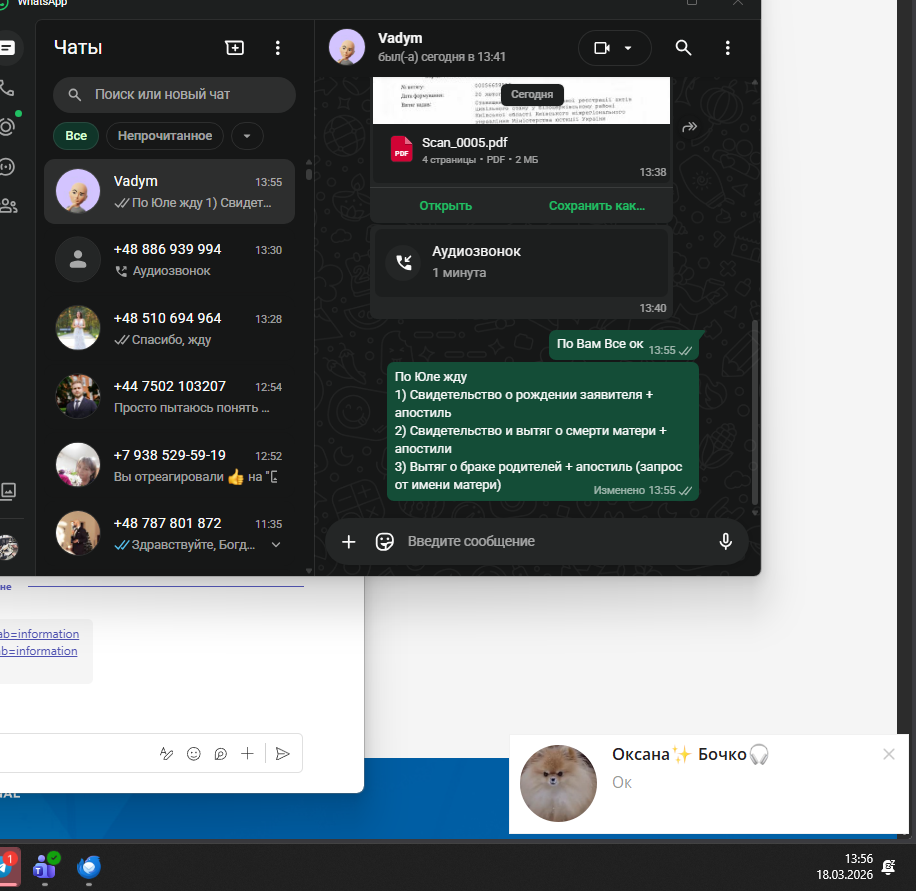Open the Channels icon in WhatsApp sidebar
Screen dimensions: 916x891
[x=7, y=167]
